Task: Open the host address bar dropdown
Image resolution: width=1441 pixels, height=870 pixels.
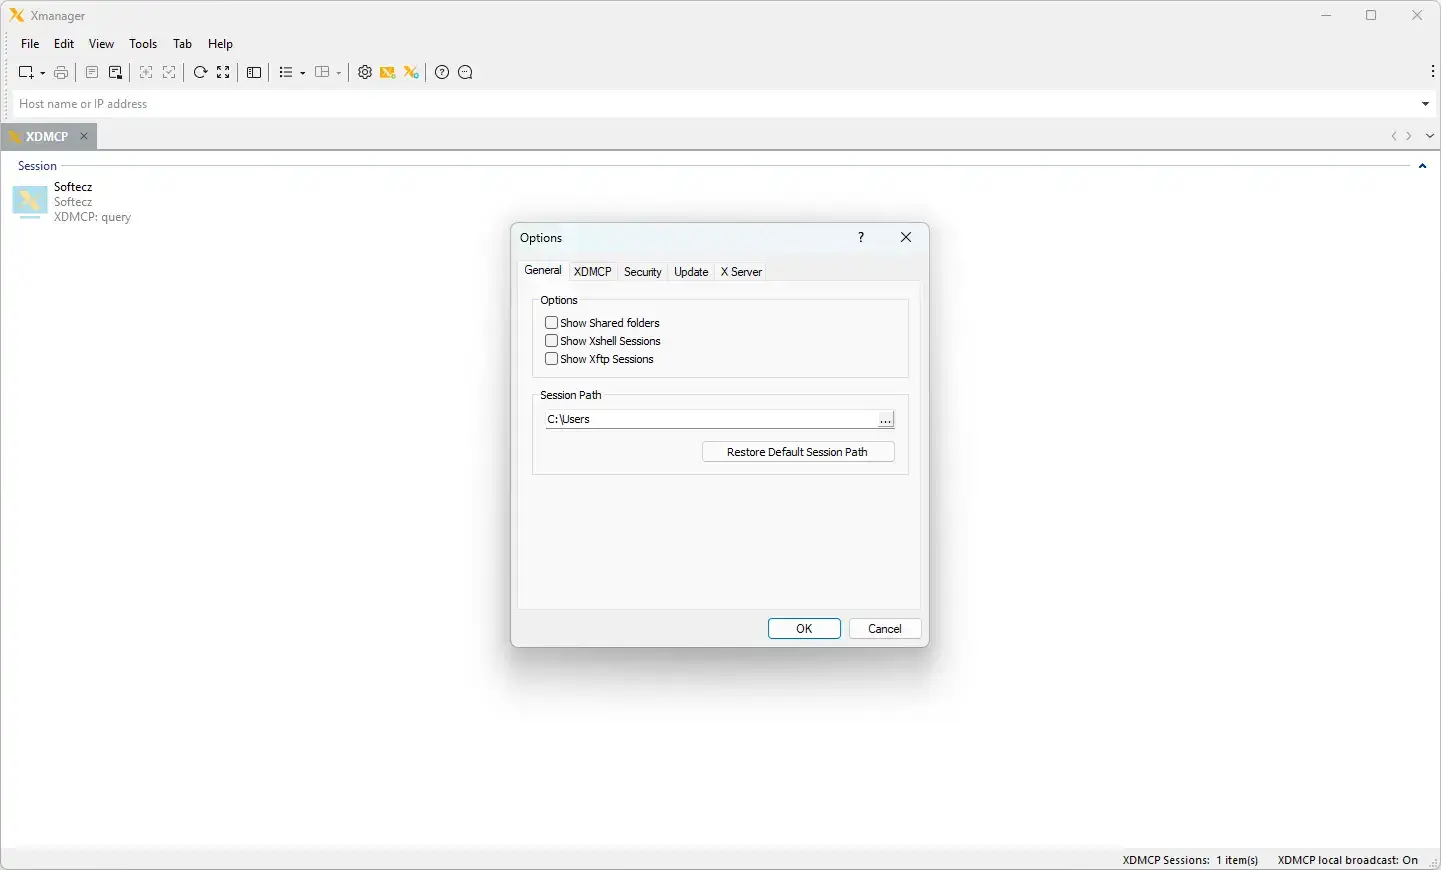Action: [x=1425, y=104]
